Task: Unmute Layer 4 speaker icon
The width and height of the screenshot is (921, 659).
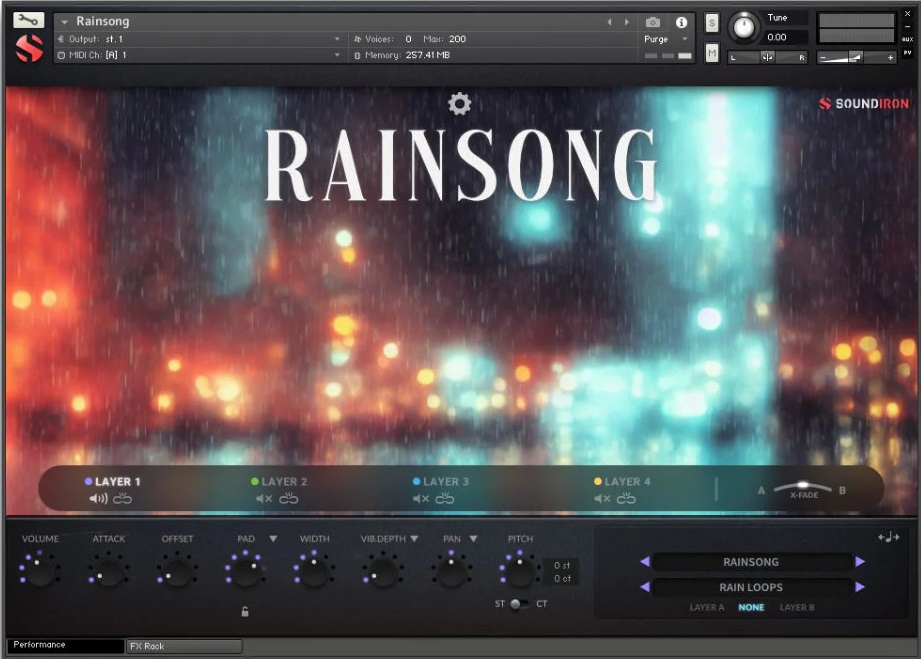Action: (x=602, y=499)
